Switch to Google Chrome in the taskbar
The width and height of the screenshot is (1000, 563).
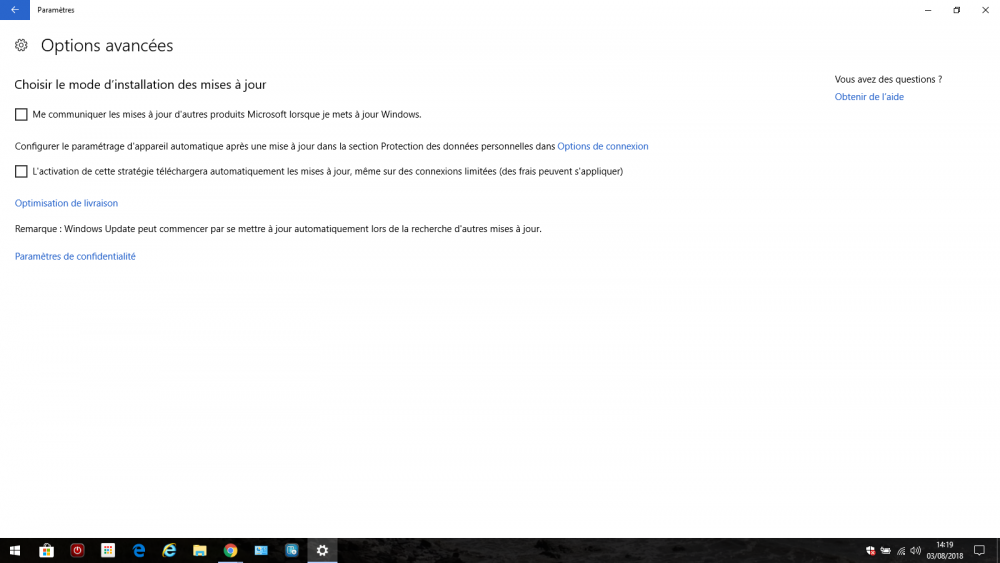pos(230,550)
